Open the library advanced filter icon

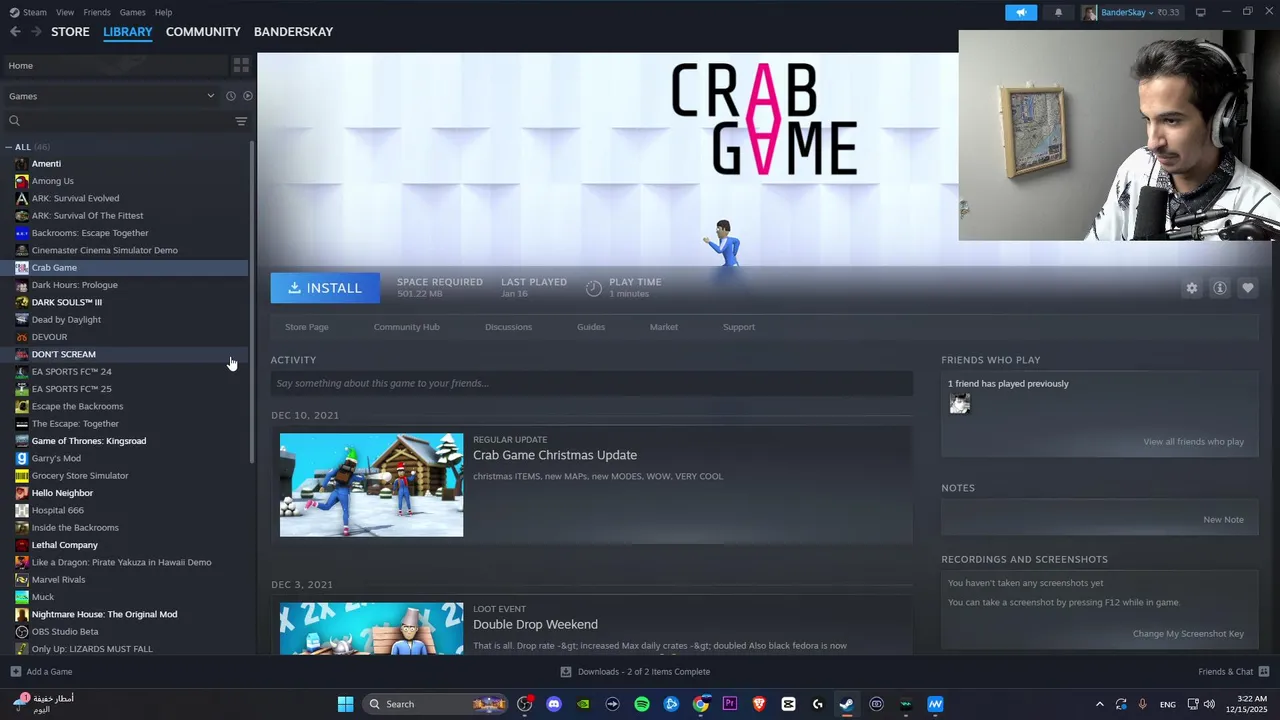pyautogui.click(x=241, y=121)
